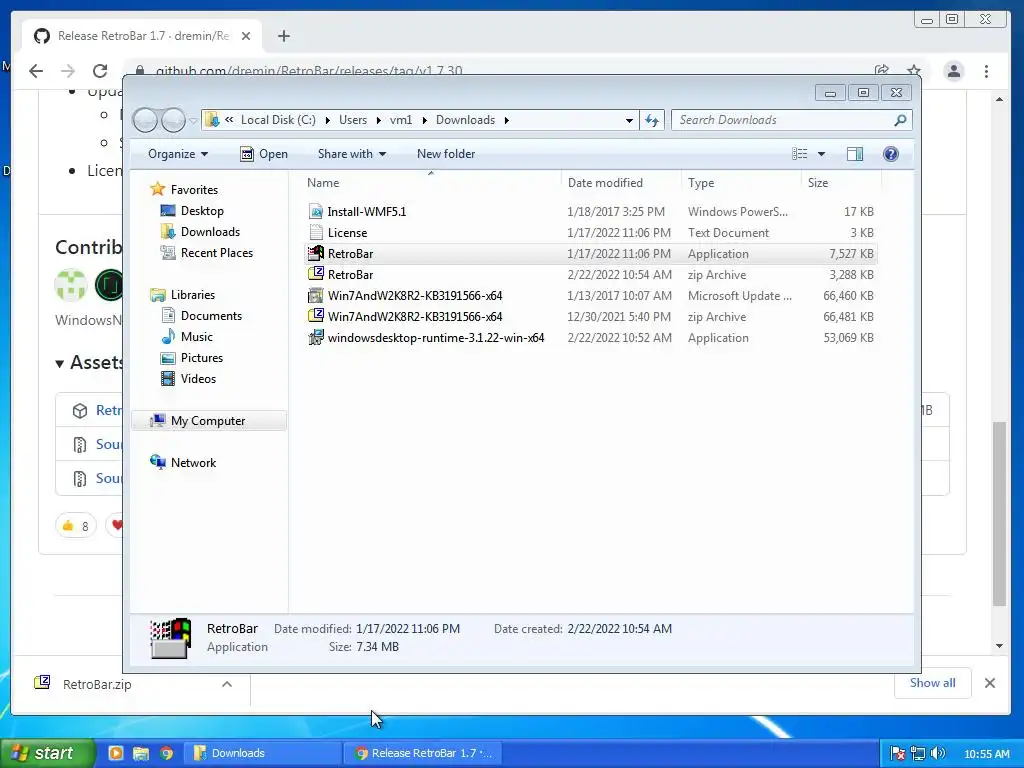Screen dimensions: 1024x768
Task: Select the Win7AndW2K8R2 zip Archive icon
Action: click(316, 316)
